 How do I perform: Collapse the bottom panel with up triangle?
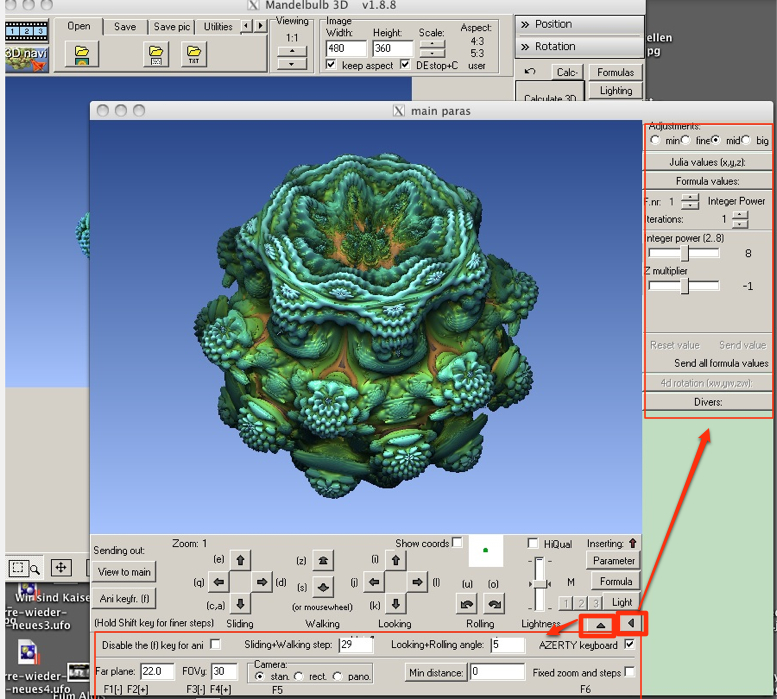click(600, 624)
